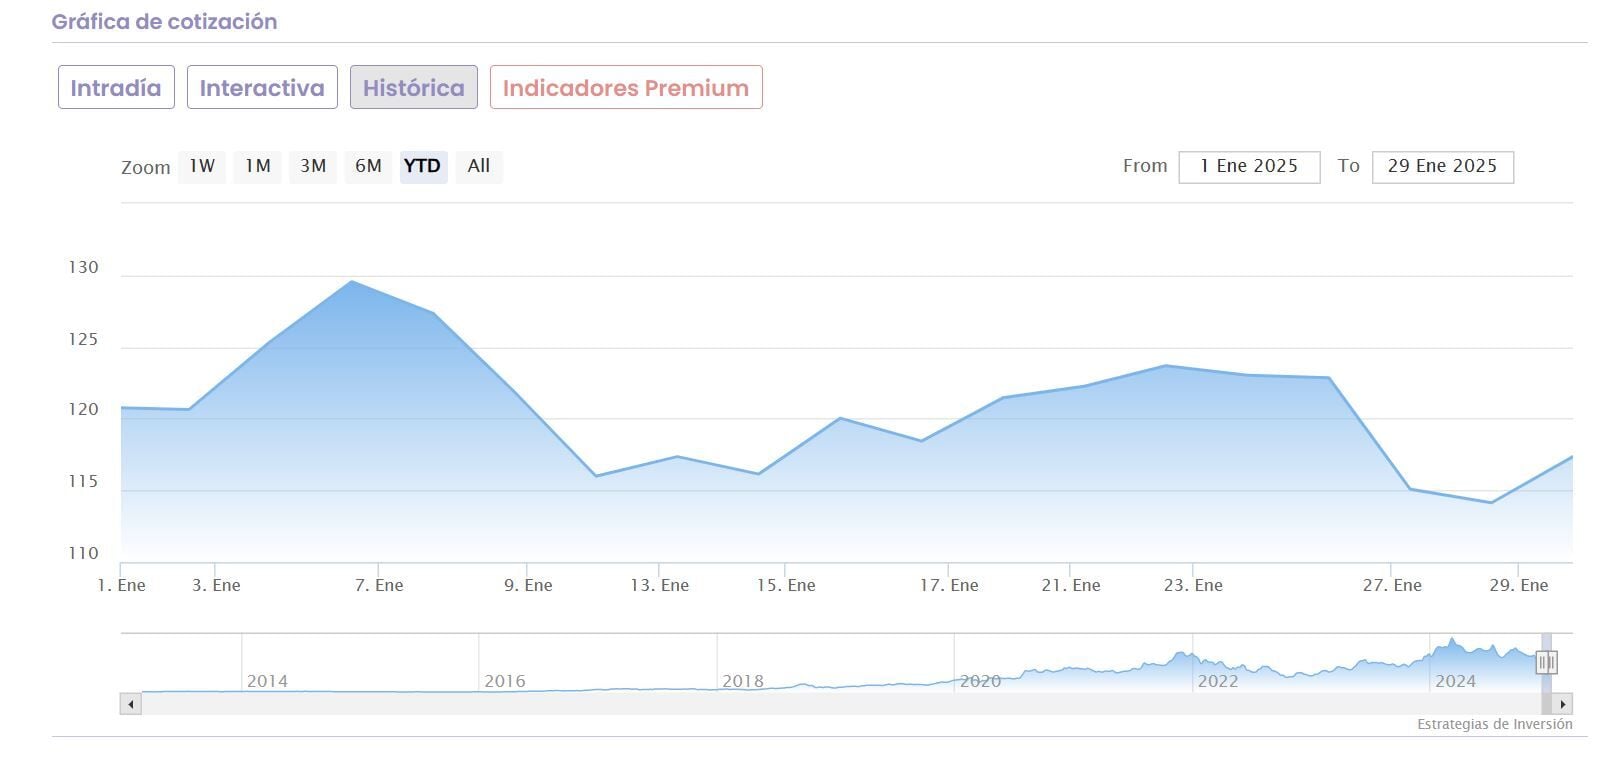Open Indicadores Premium
This screenshot has height=759, width=1619.
pyautogui.click(x=626, y=88)
